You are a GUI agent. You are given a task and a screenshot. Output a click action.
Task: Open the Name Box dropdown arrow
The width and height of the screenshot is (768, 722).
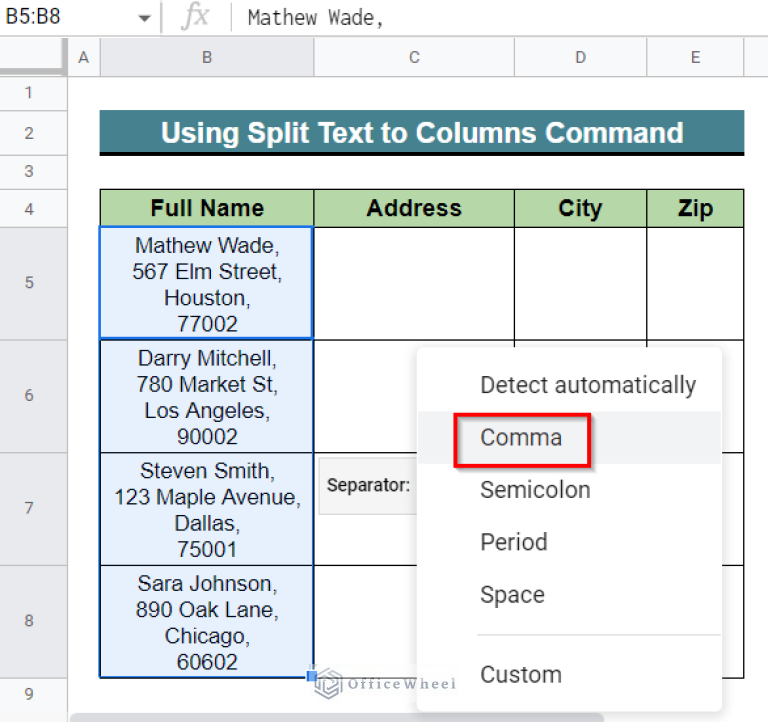point(144,18)
